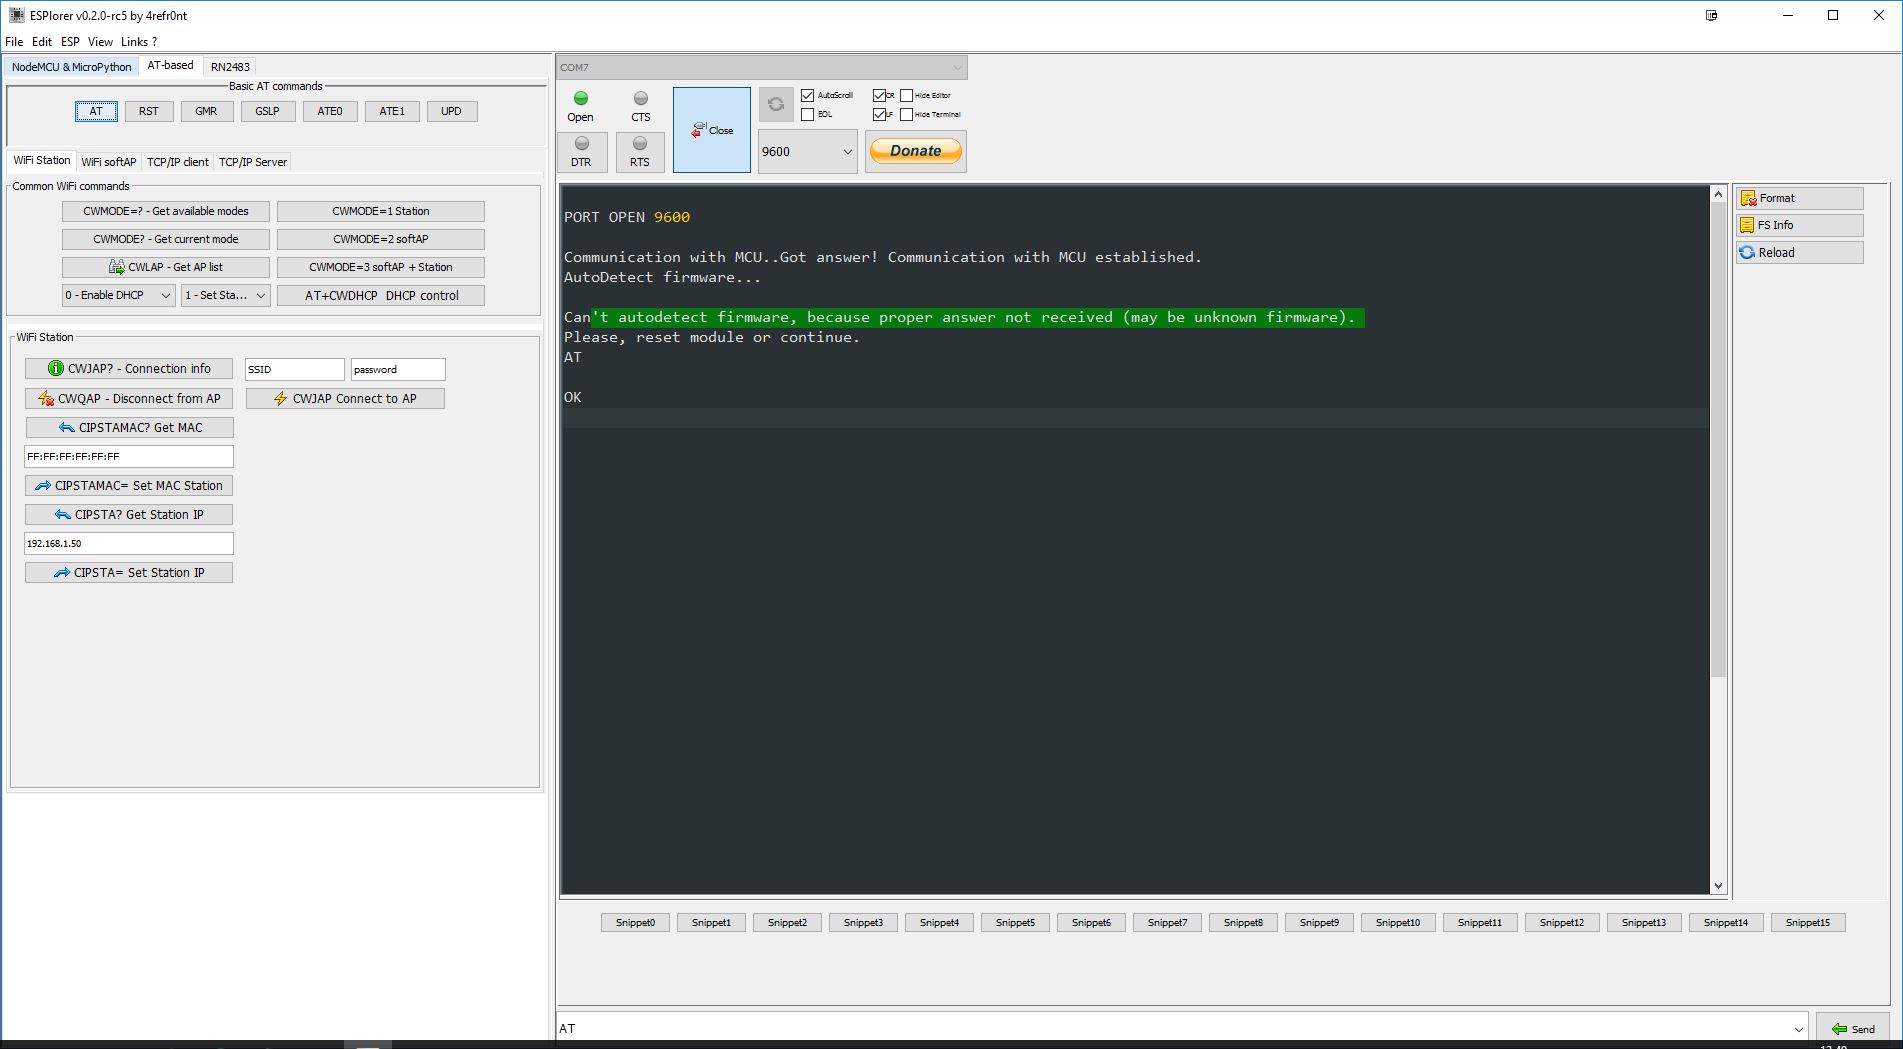1903x1049 pixels.
Task: Click the Reload button icon
Action: (1748, 252)
